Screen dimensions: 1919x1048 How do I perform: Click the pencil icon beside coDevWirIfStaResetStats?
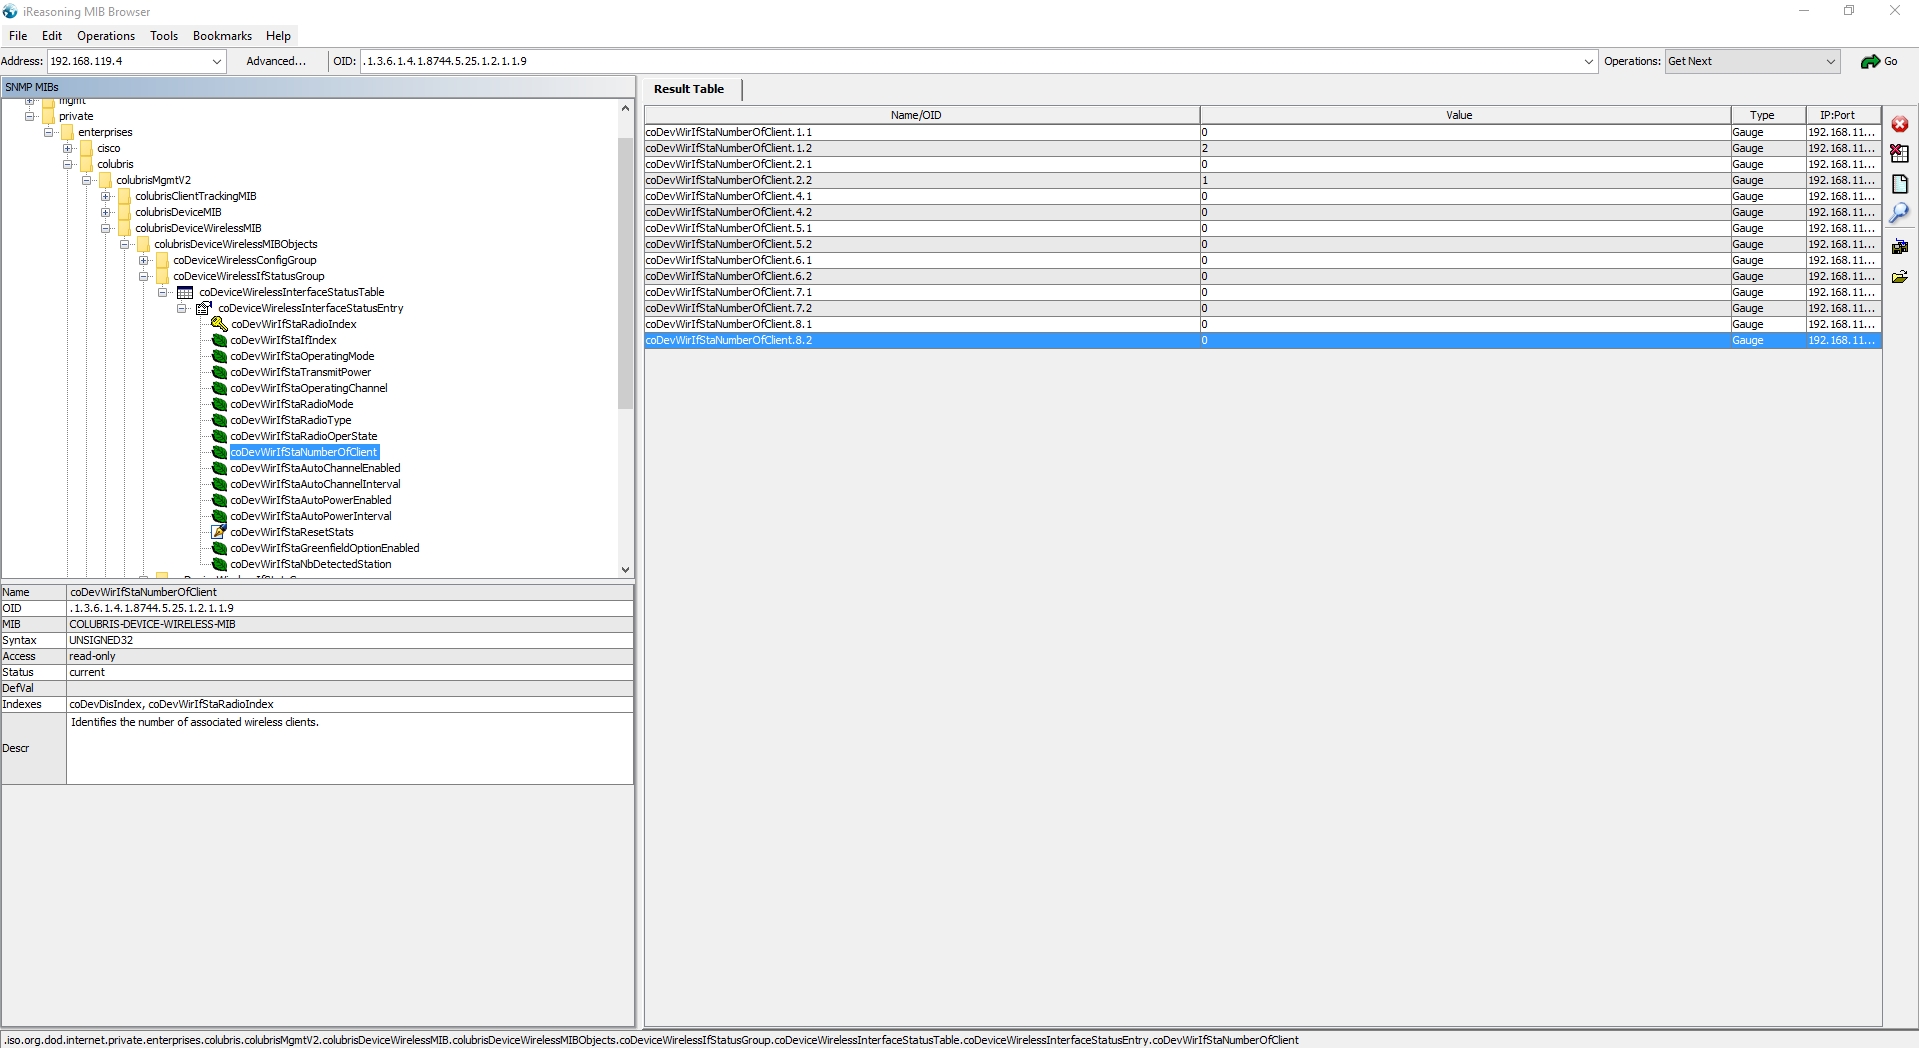(x=219, y=532)
